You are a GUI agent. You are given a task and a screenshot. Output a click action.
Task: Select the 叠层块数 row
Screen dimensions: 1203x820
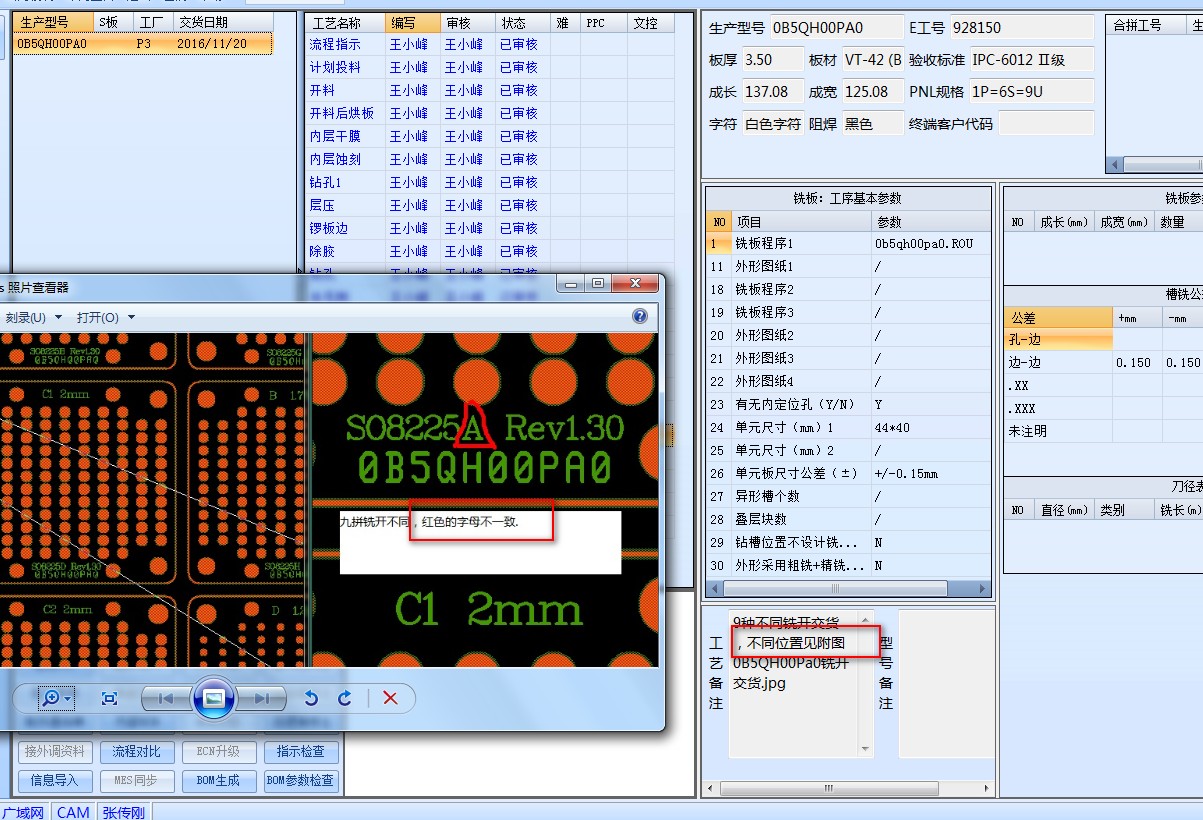(849, 519)
